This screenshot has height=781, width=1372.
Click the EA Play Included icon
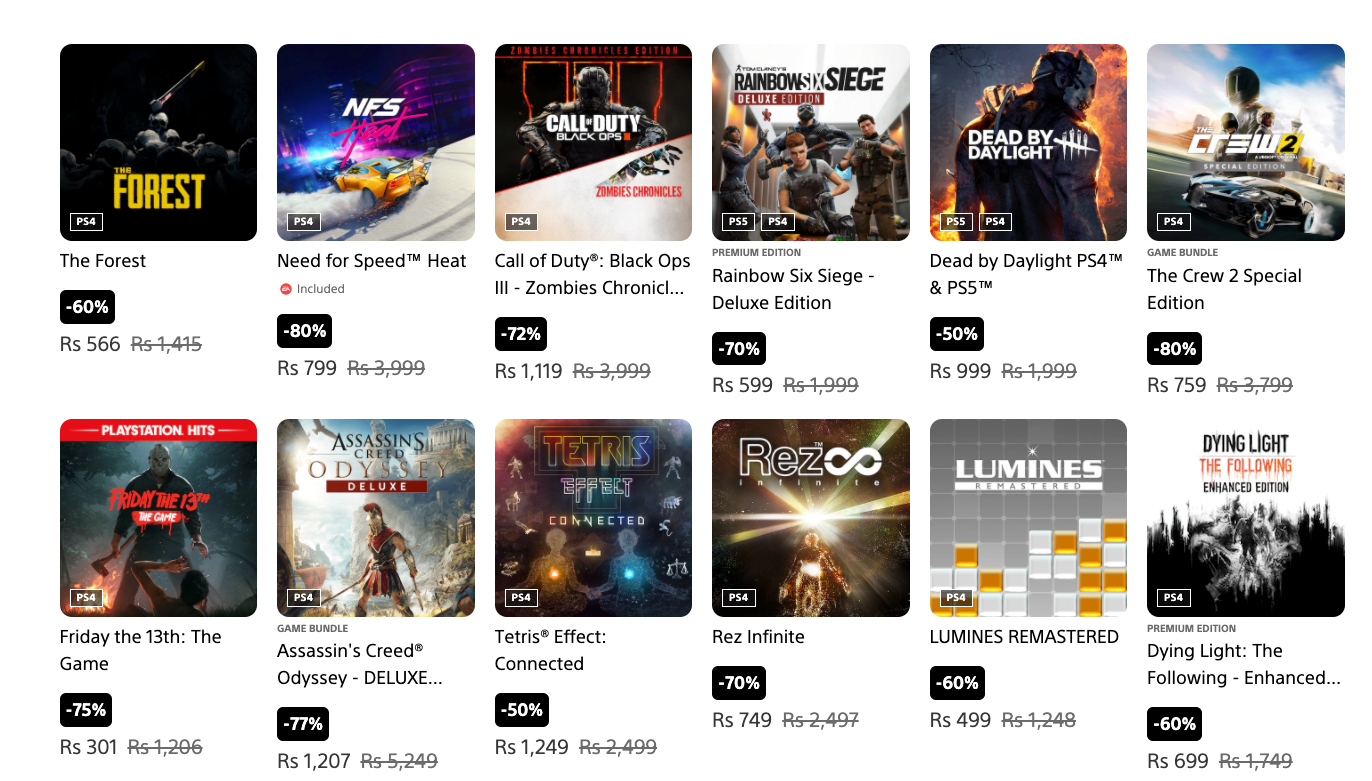pyautogui.click(x=286, y=289)
